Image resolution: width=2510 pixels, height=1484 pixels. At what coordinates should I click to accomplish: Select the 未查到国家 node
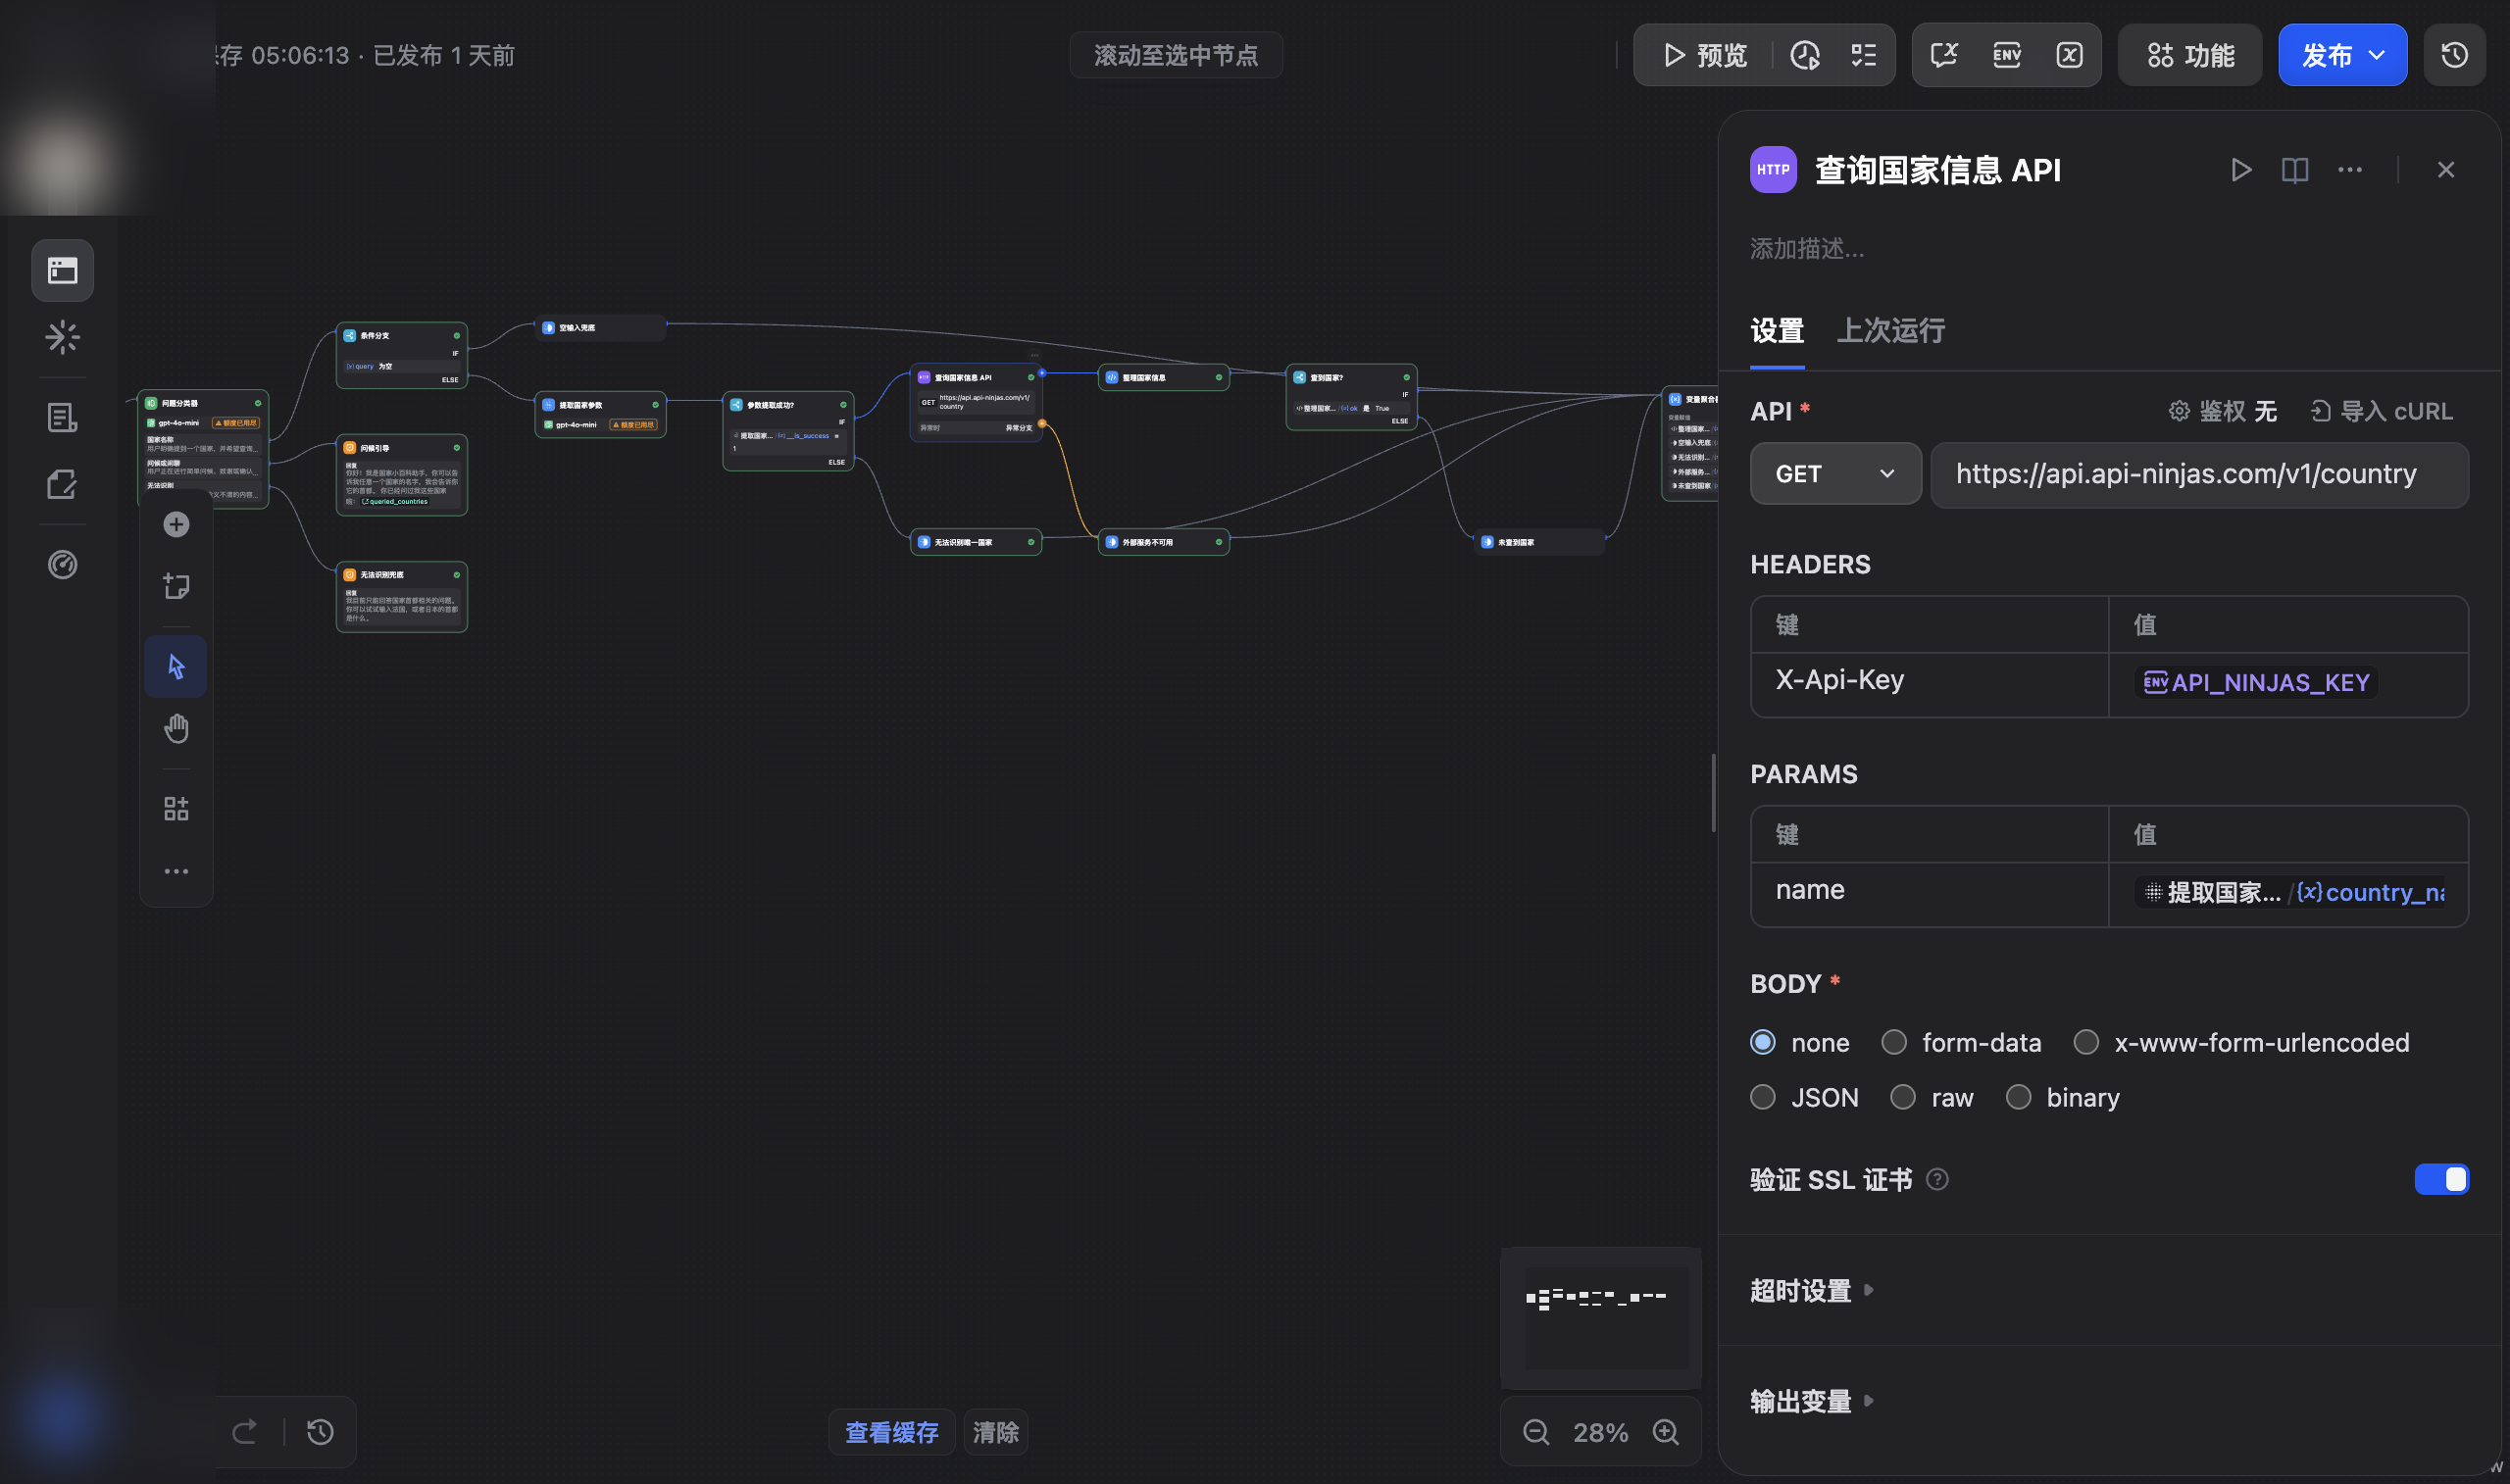point(1539,542)
